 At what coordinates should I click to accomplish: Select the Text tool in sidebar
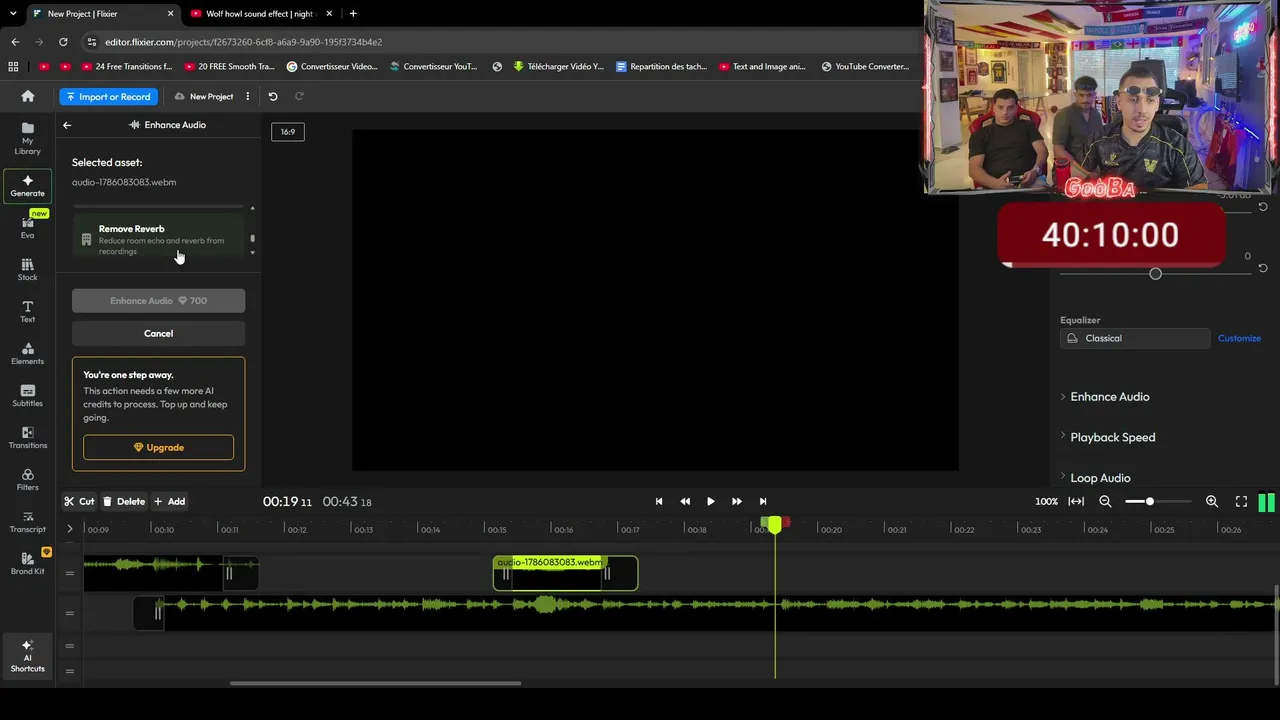click(x=27, y=311)
